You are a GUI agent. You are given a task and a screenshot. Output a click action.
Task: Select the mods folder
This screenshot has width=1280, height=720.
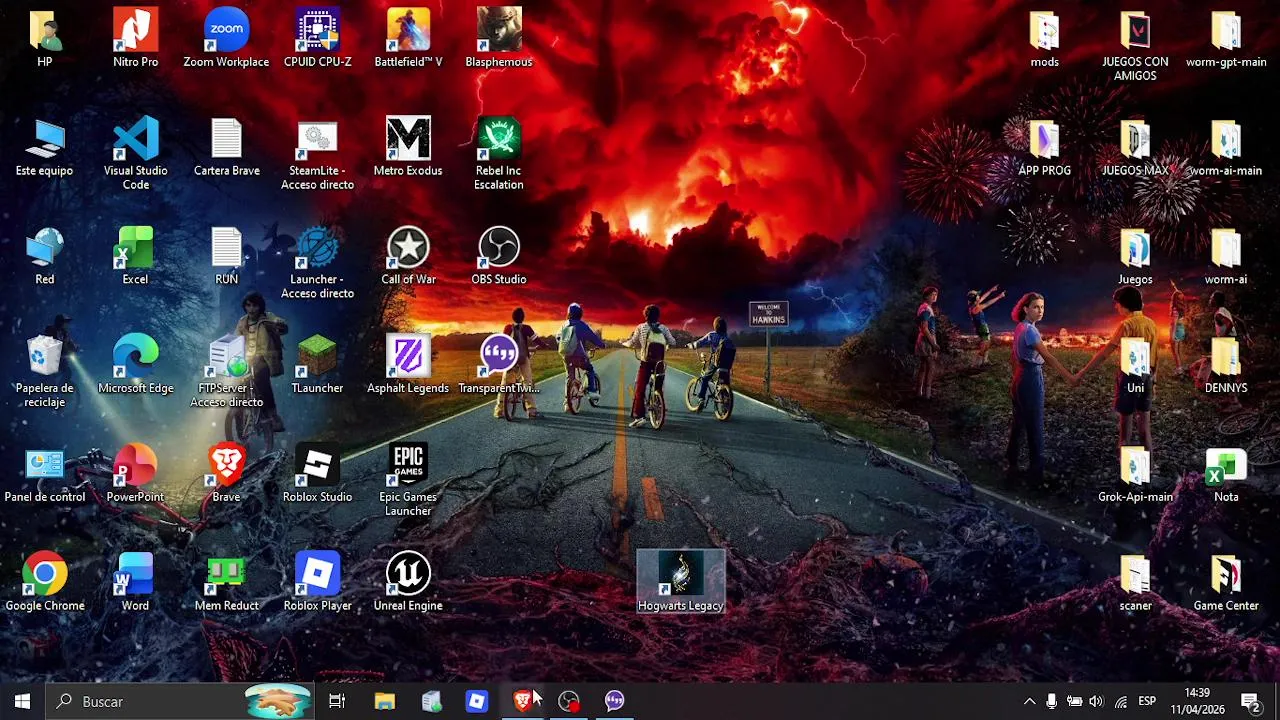pyautogui.click(x=1044, y=38)
